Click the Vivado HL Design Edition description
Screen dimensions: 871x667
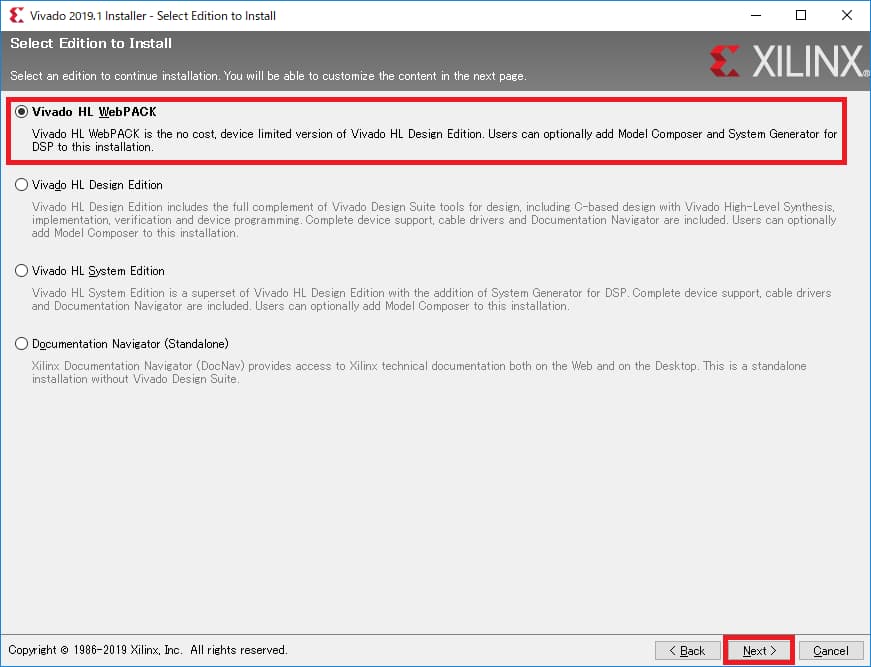434,220
